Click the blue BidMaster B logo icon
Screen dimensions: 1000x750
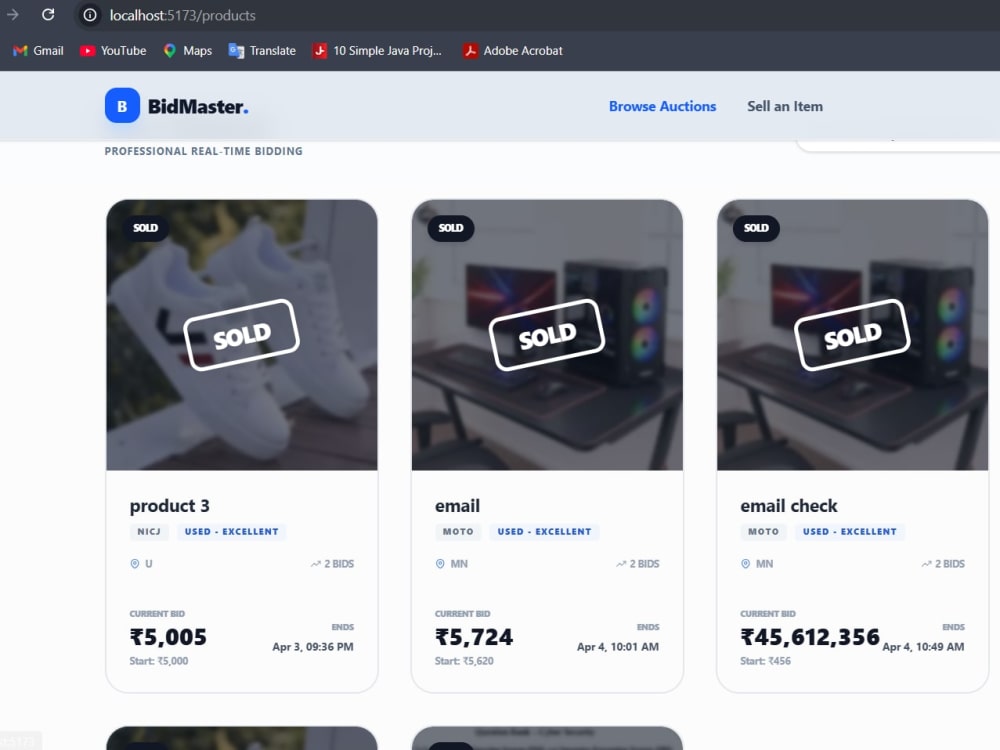point(122,105)
